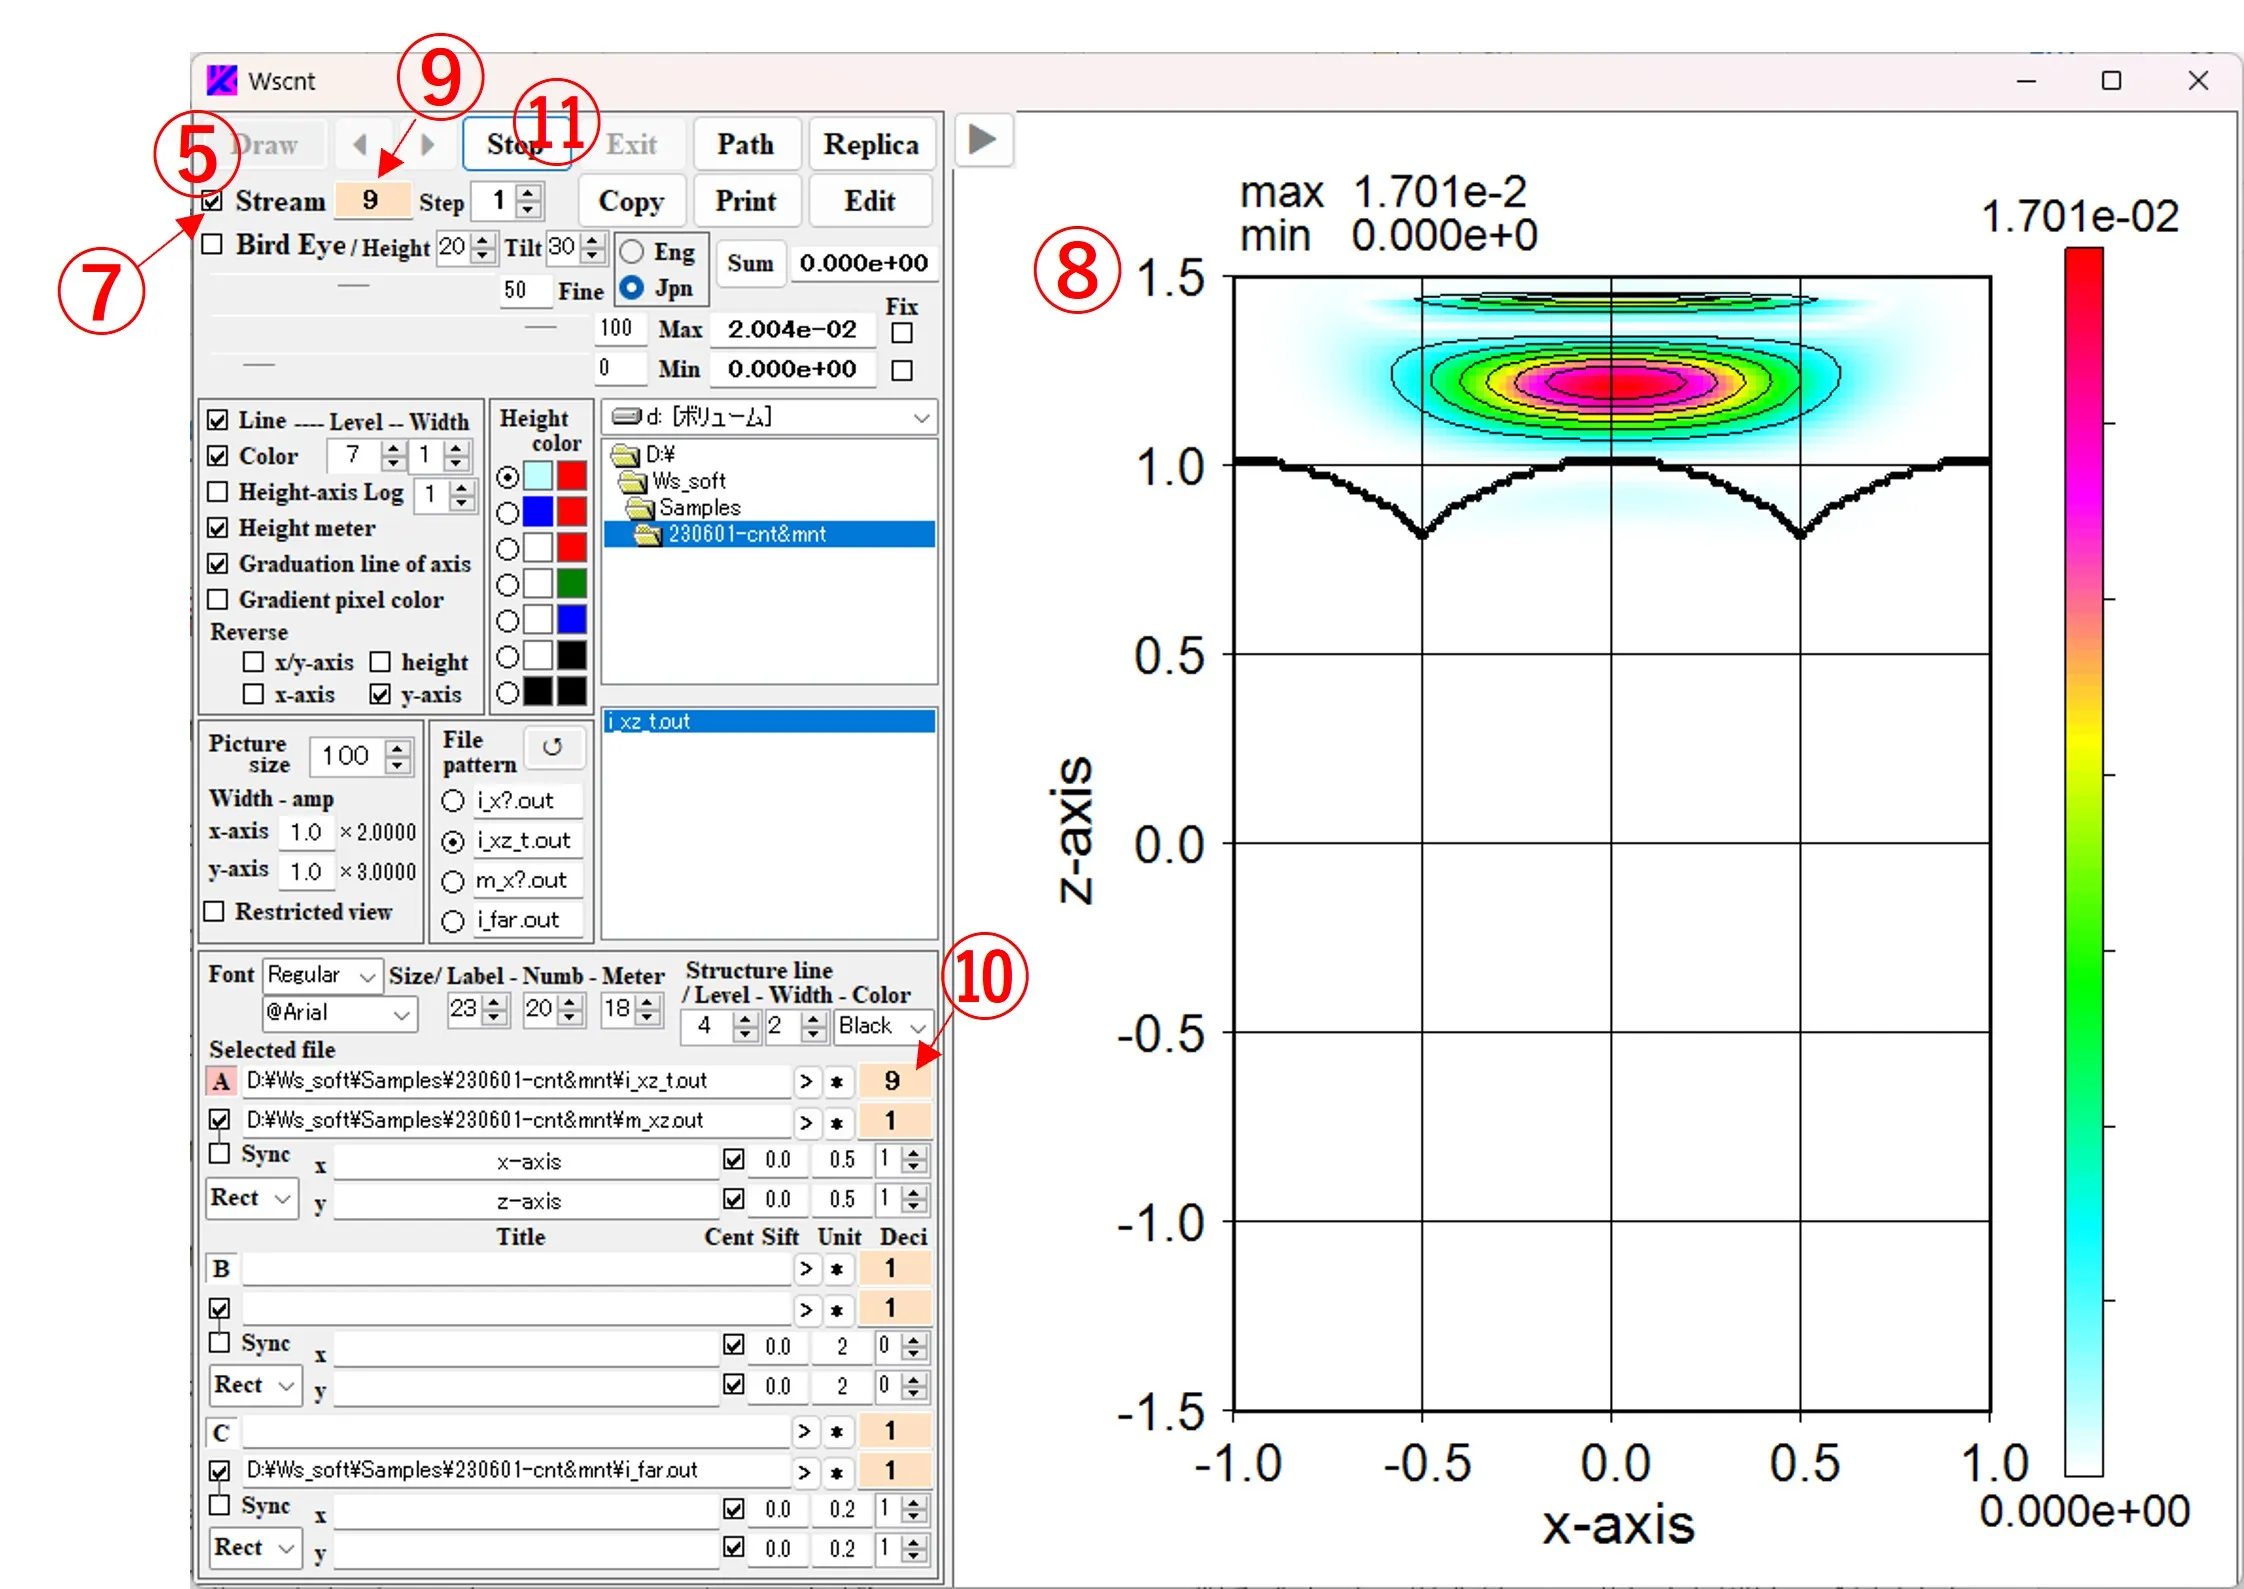Enable Height-axis Log checkbox

217,492
